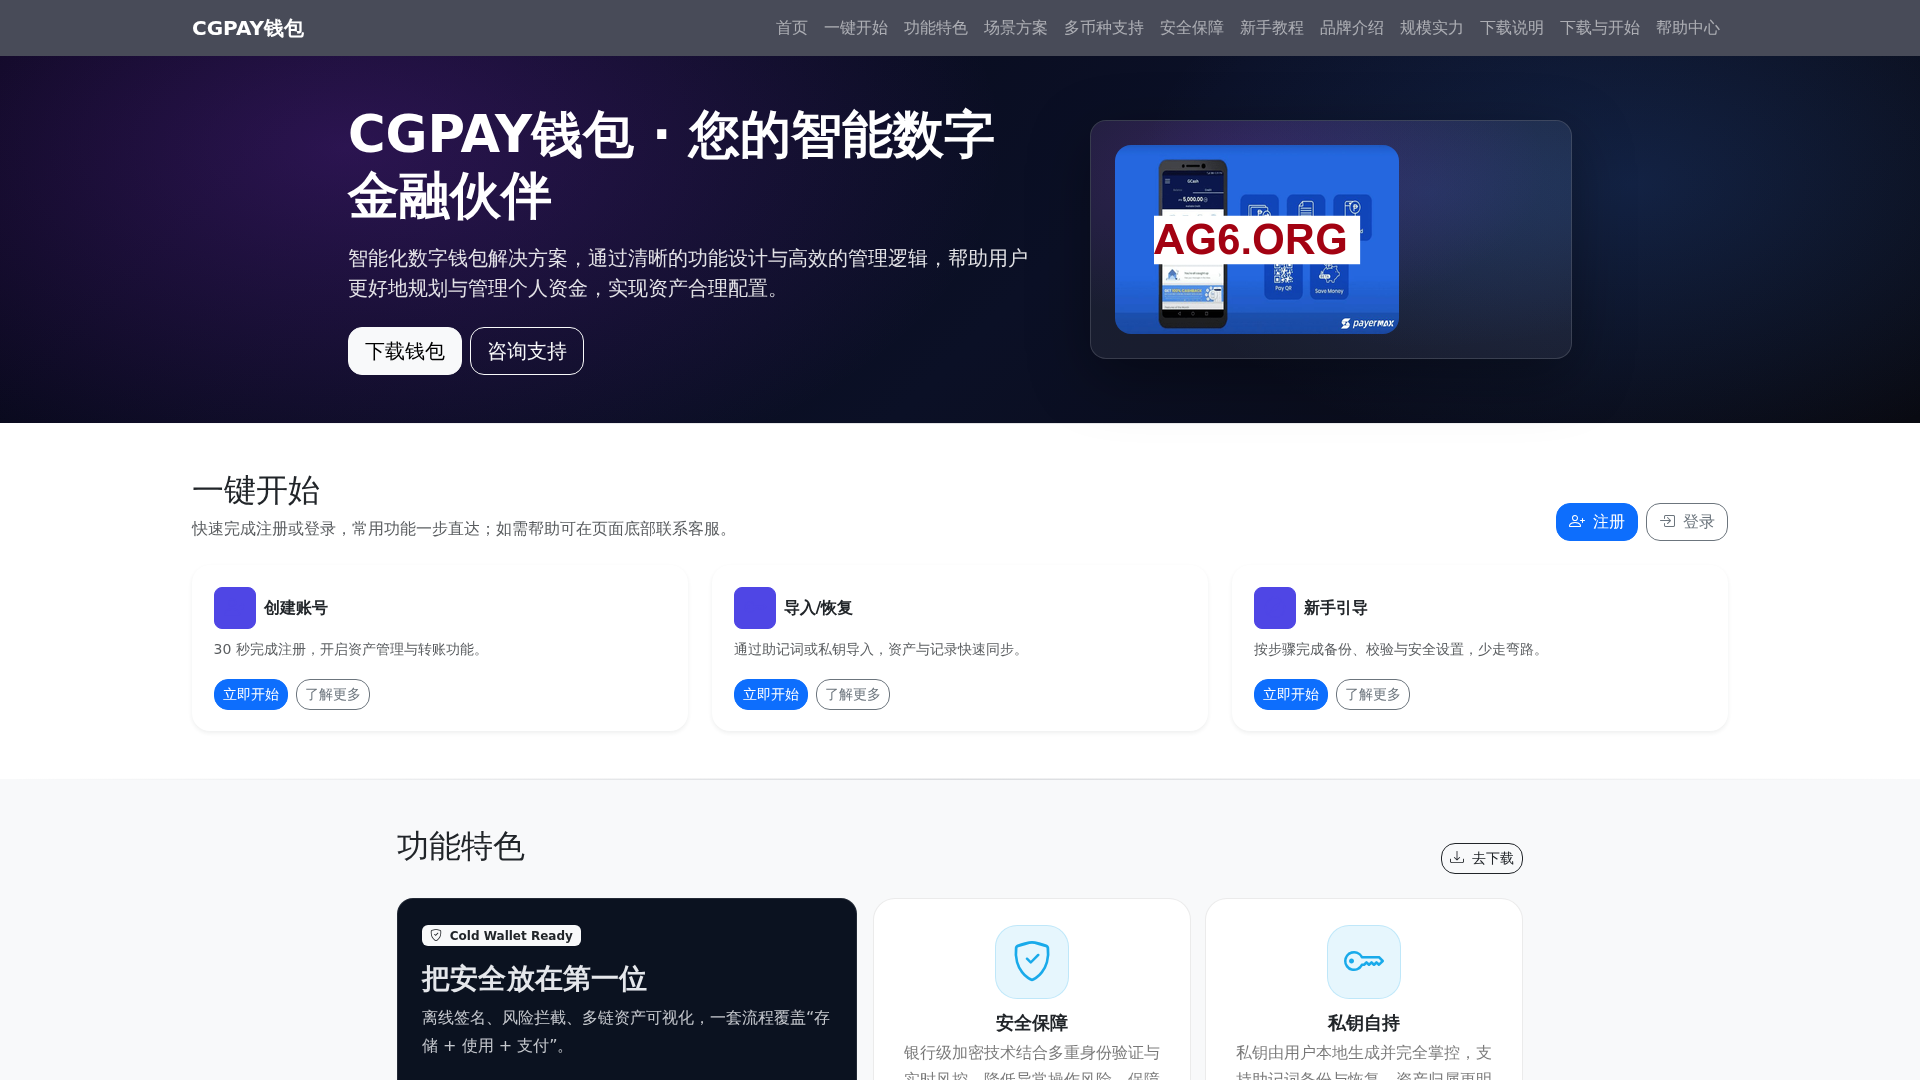Open 帮助中心 in navigation

(1688, 28)
